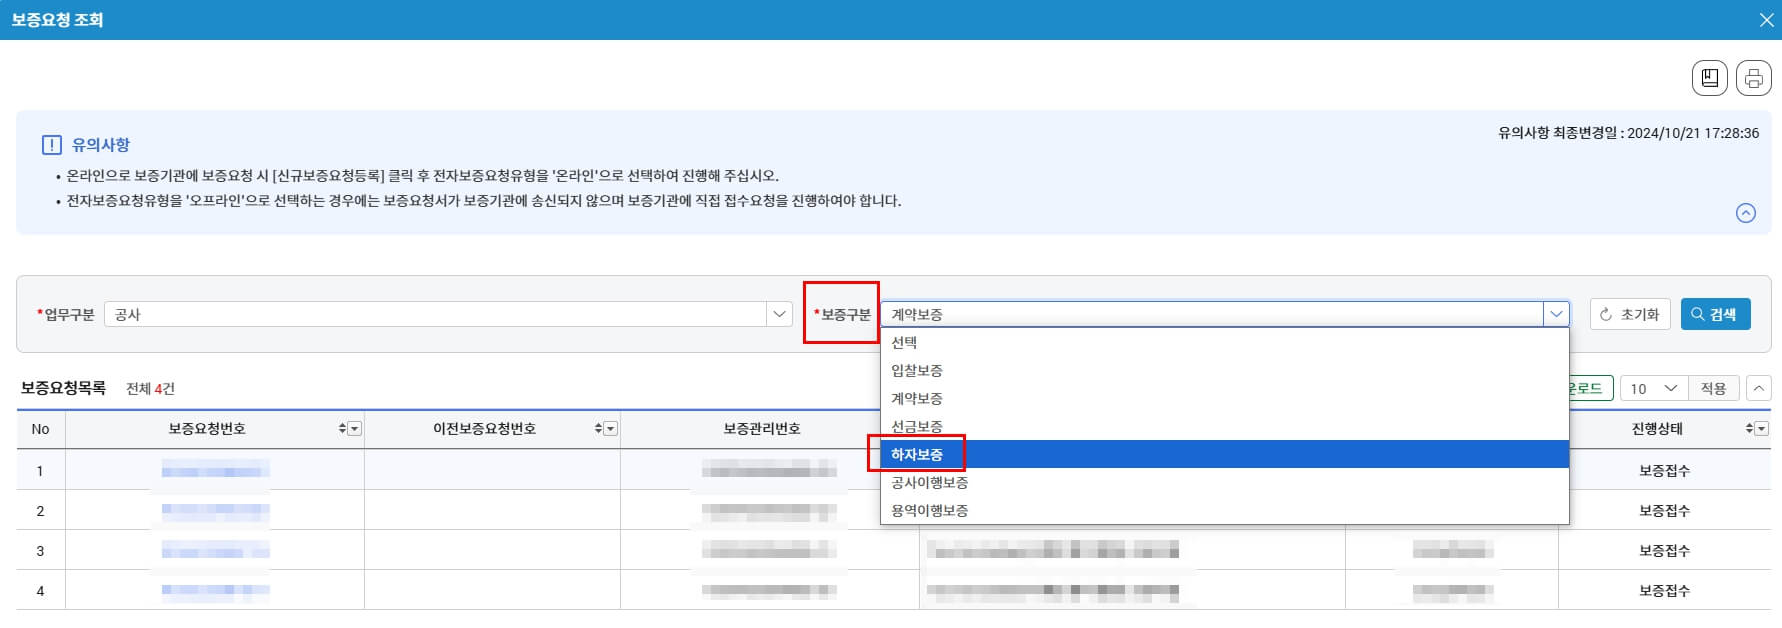Select 입찰보증 from the list

tap(1224, 370)
